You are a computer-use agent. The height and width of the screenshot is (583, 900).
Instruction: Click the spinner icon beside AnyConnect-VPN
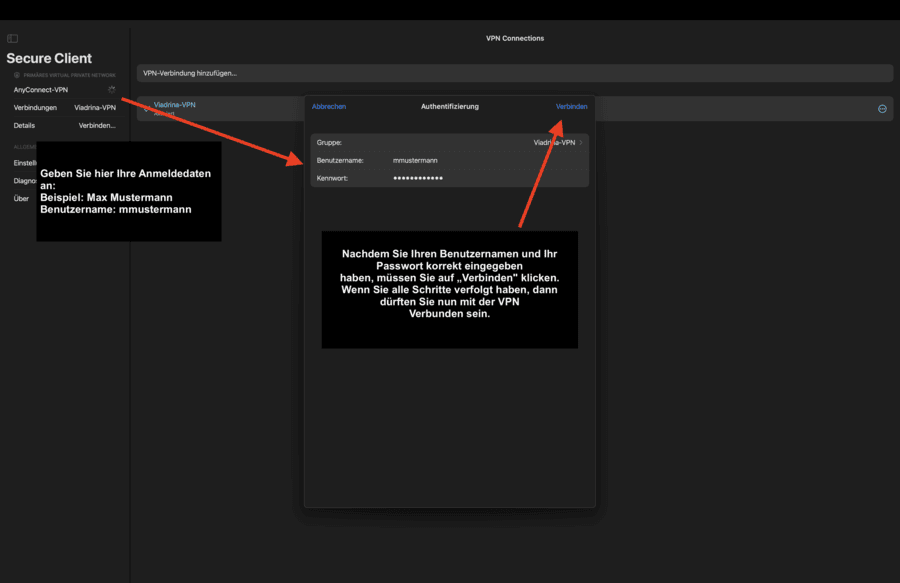coord(111,90)
